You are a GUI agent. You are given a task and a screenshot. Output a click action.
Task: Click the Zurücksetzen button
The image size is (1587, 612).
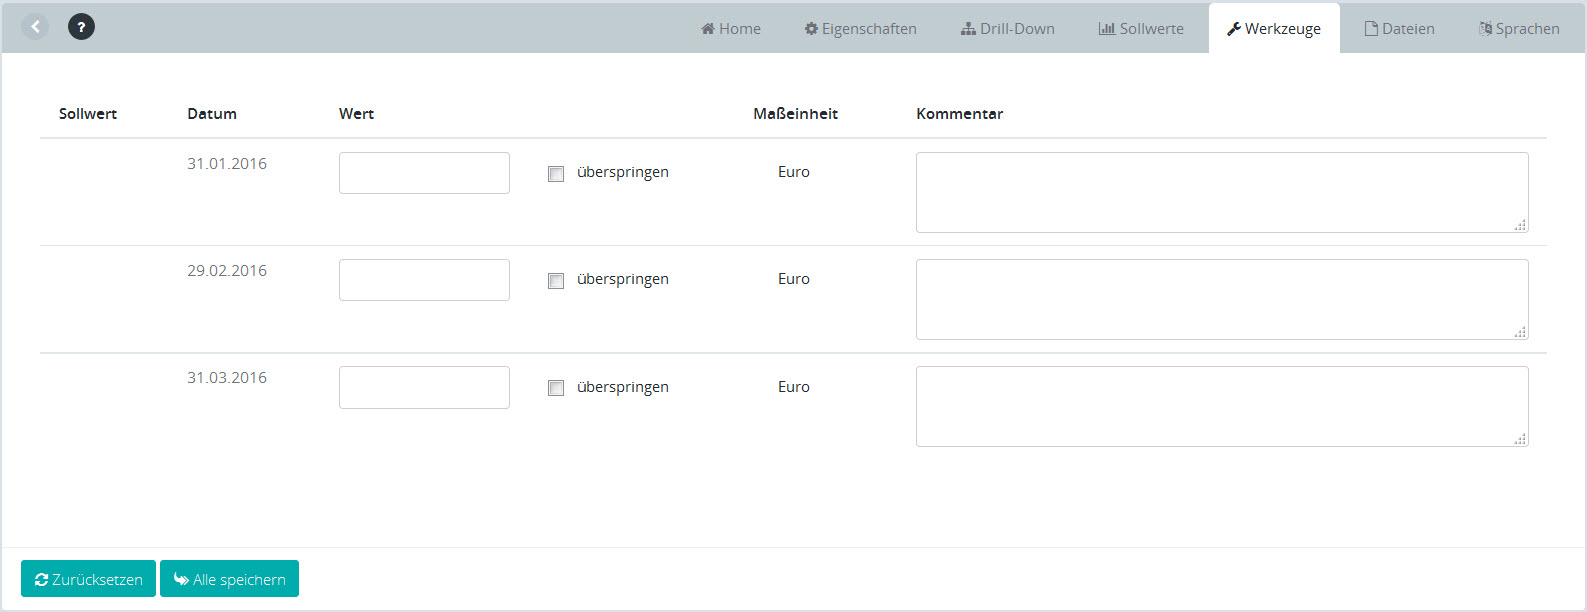88,579
